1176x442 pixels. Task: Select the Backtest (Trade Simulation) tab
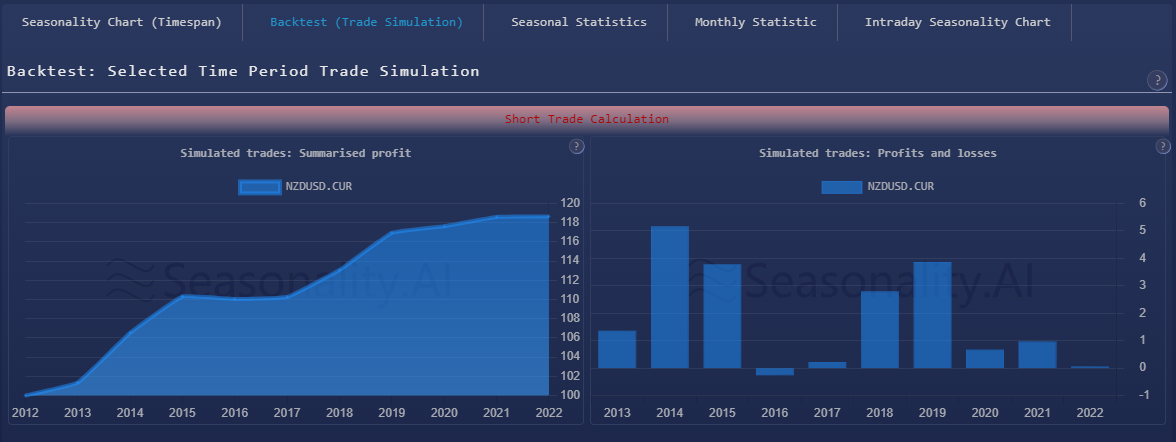click(366, 22)
